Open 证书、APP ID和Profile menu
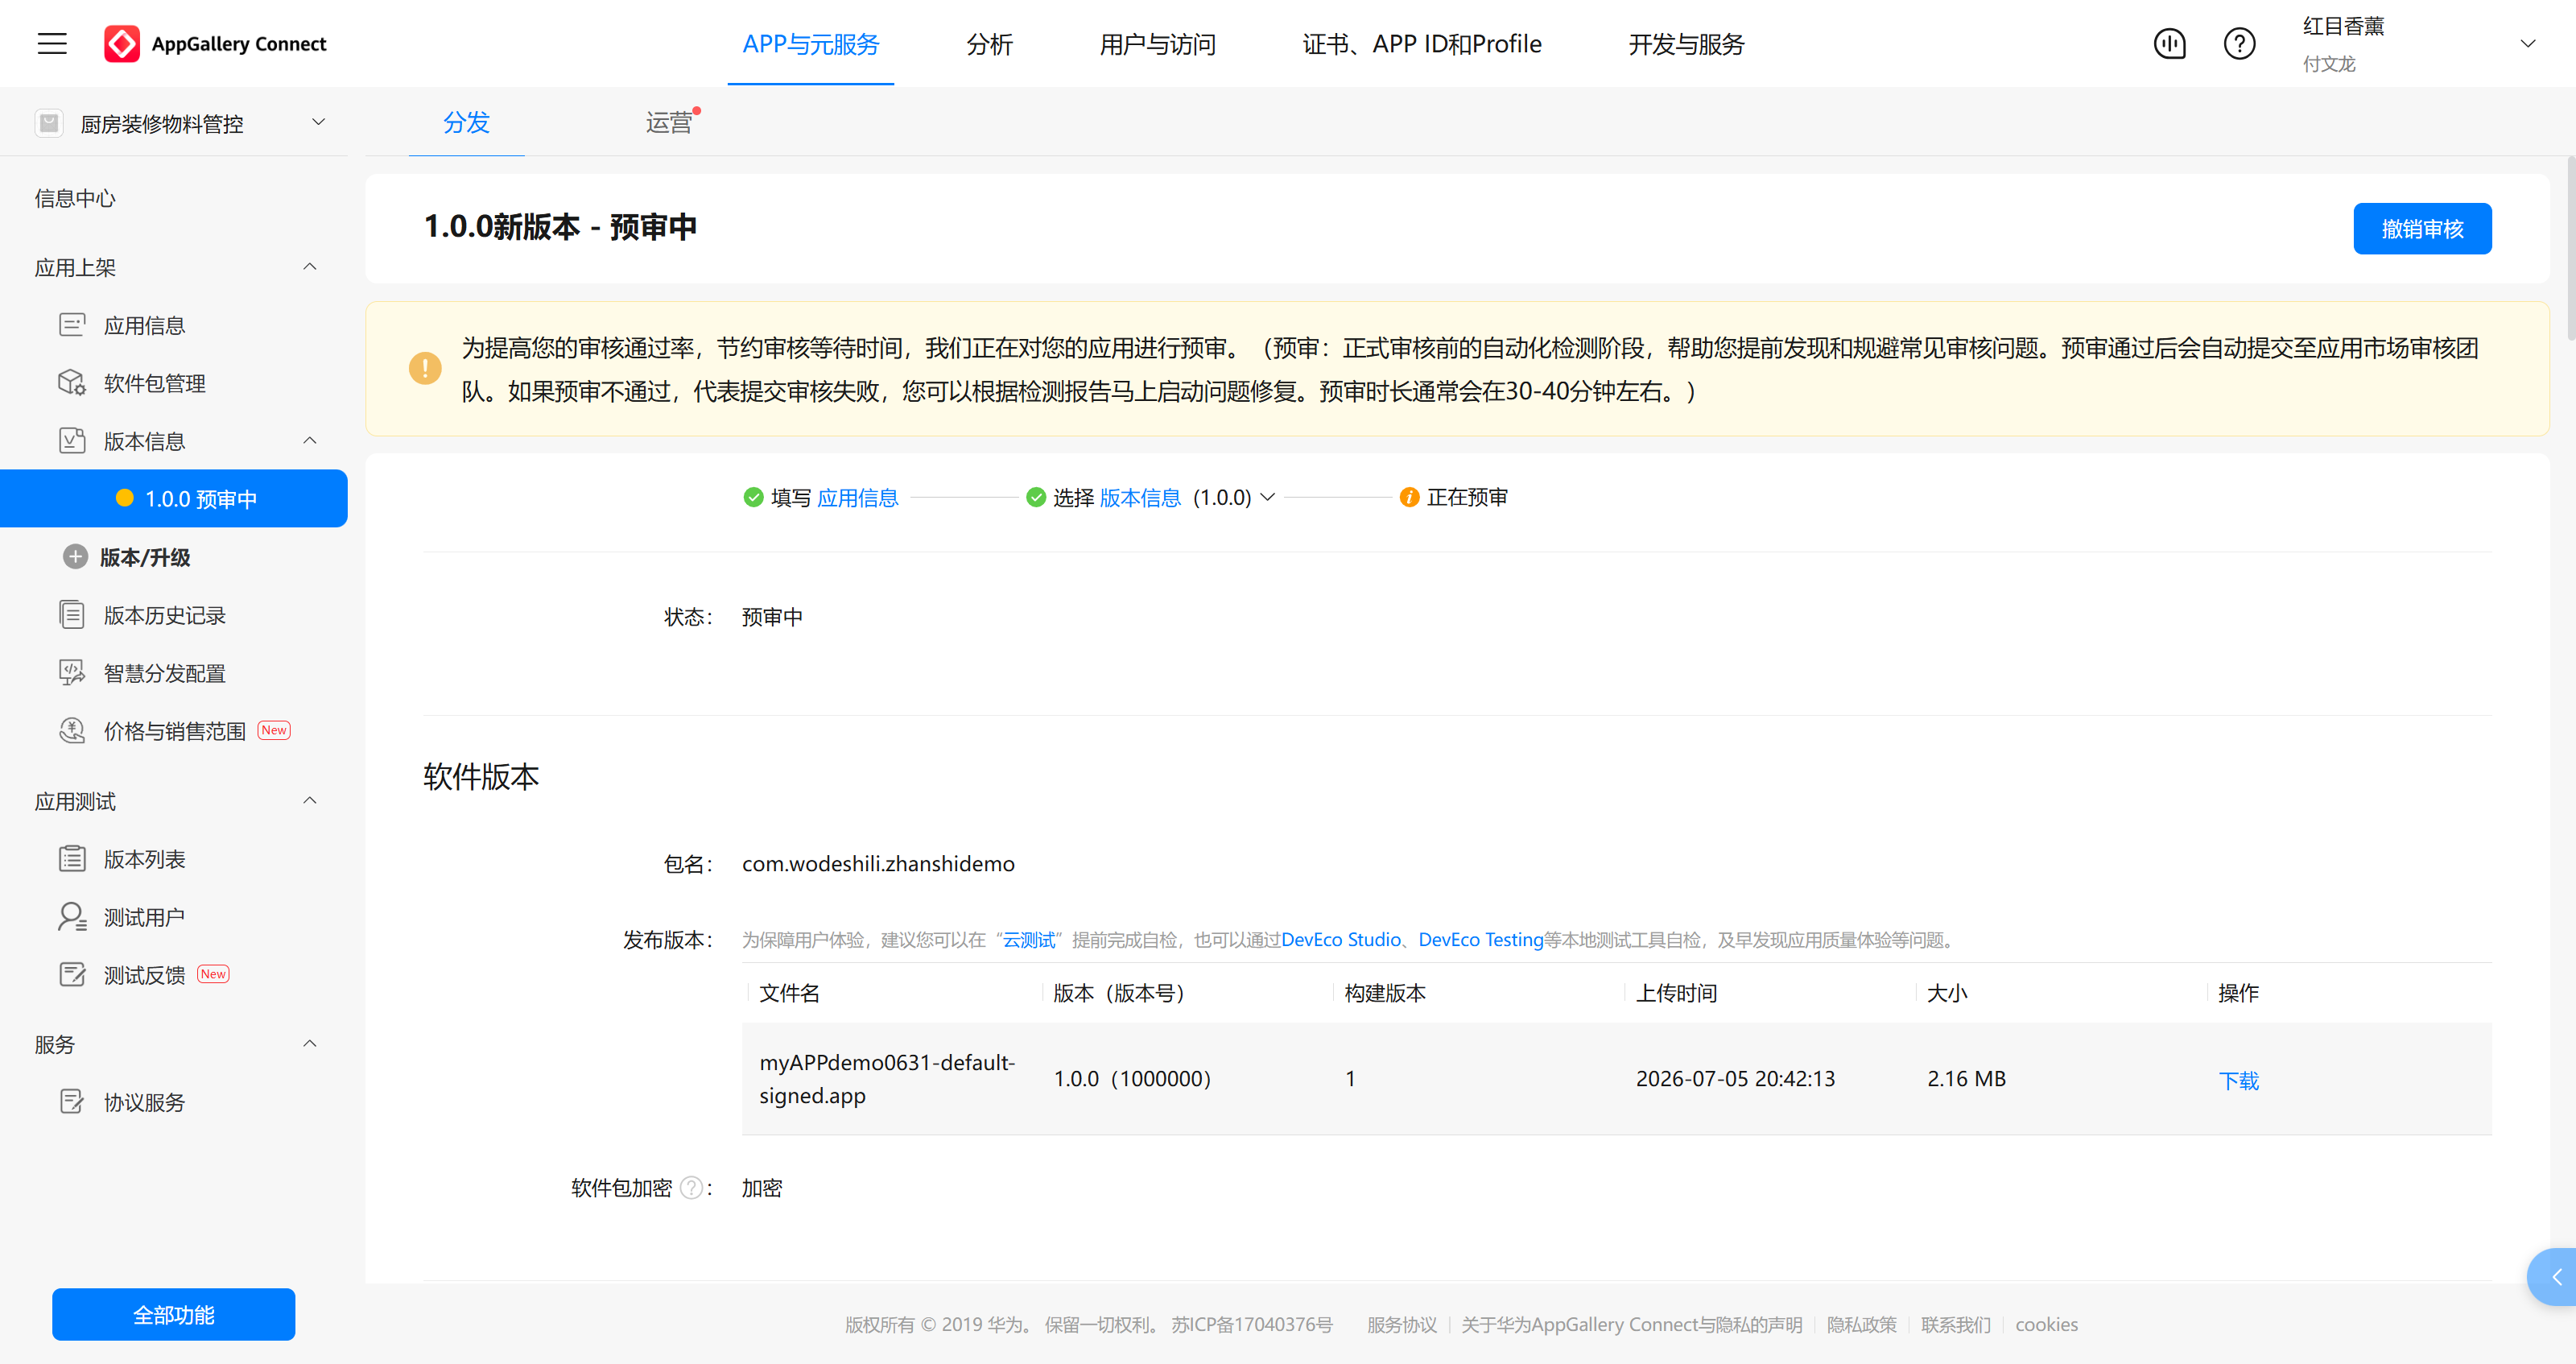This screenshot has width=2576, height=1364. [x=1421, y=44]
